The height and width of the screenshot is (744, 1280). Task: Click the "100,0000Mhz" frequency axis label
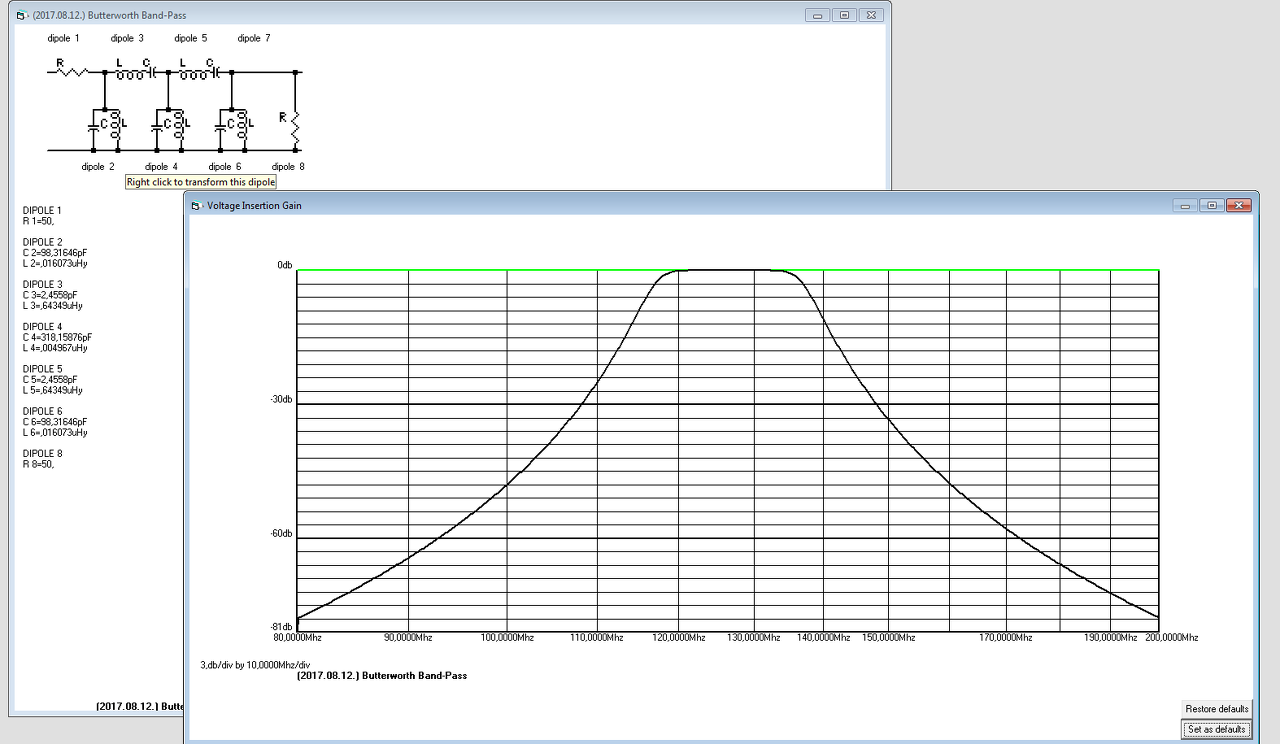coord(506,637)
